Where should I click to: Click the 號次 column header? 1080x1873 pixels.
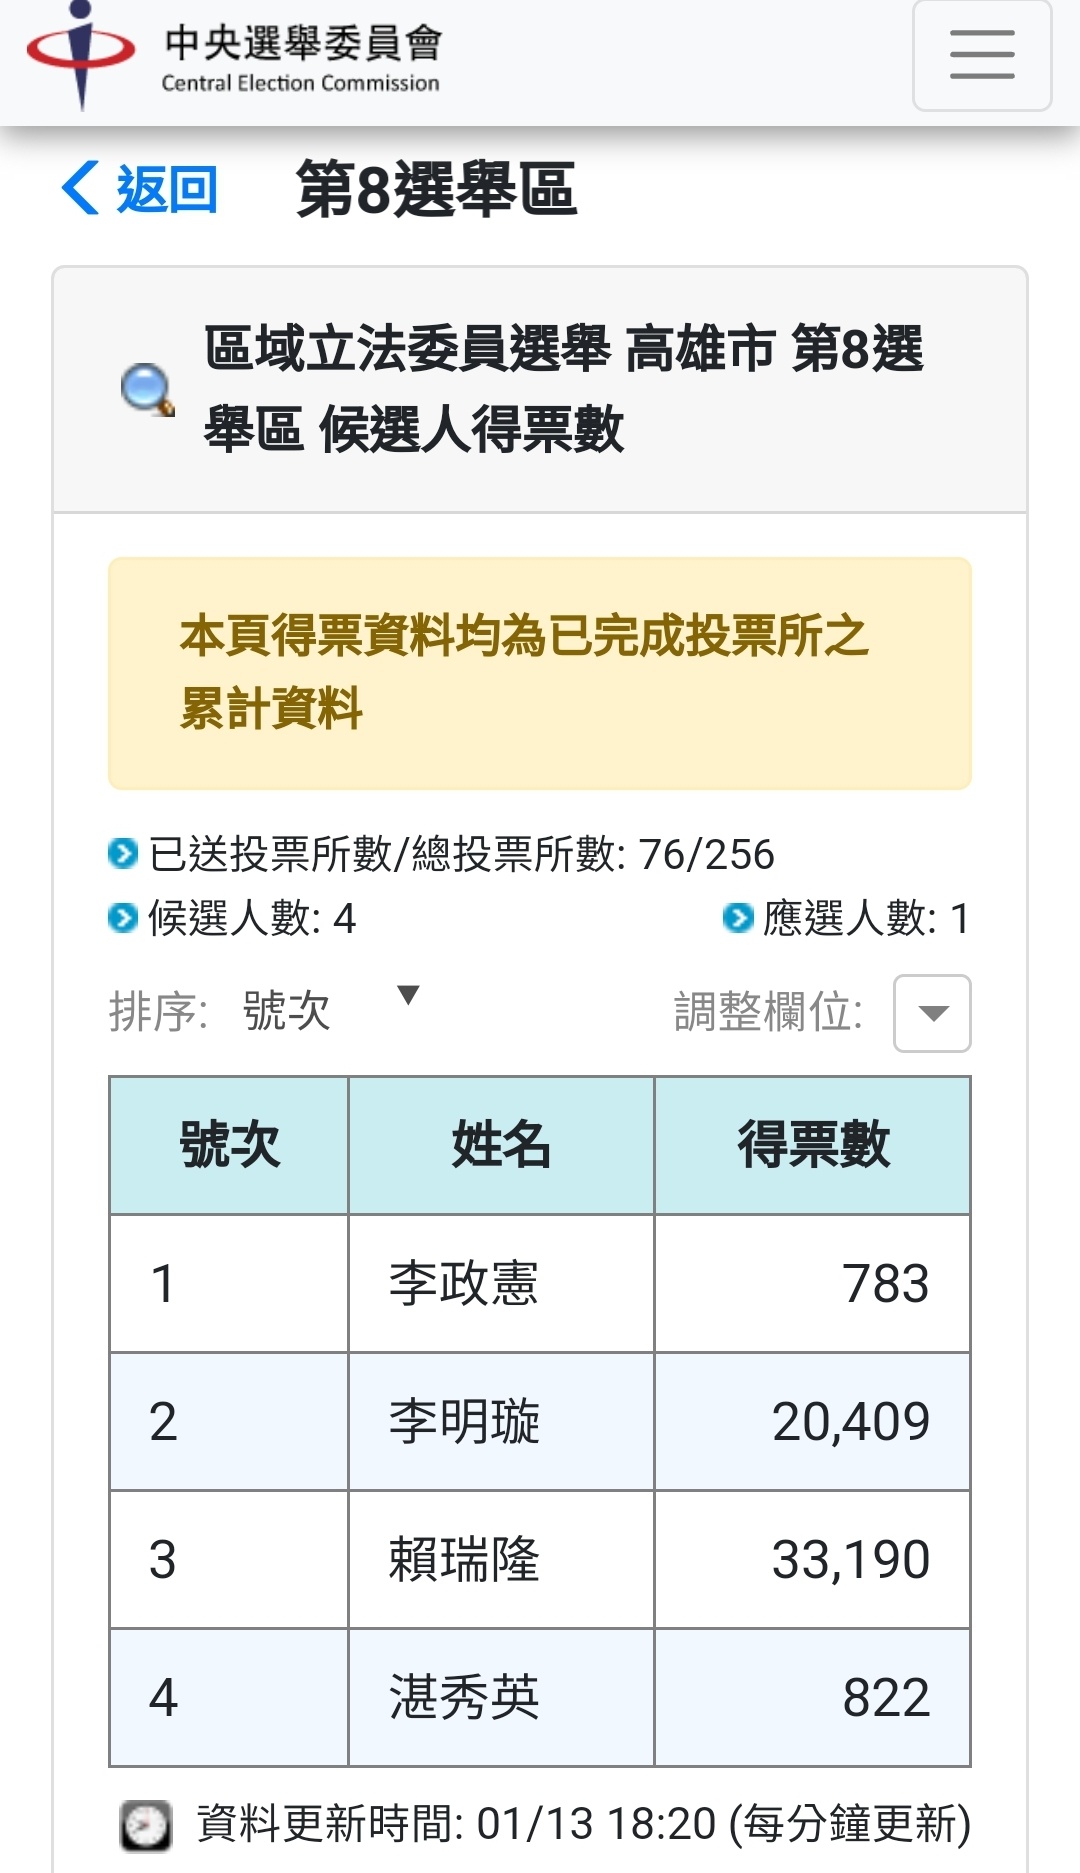[229, 1145]
